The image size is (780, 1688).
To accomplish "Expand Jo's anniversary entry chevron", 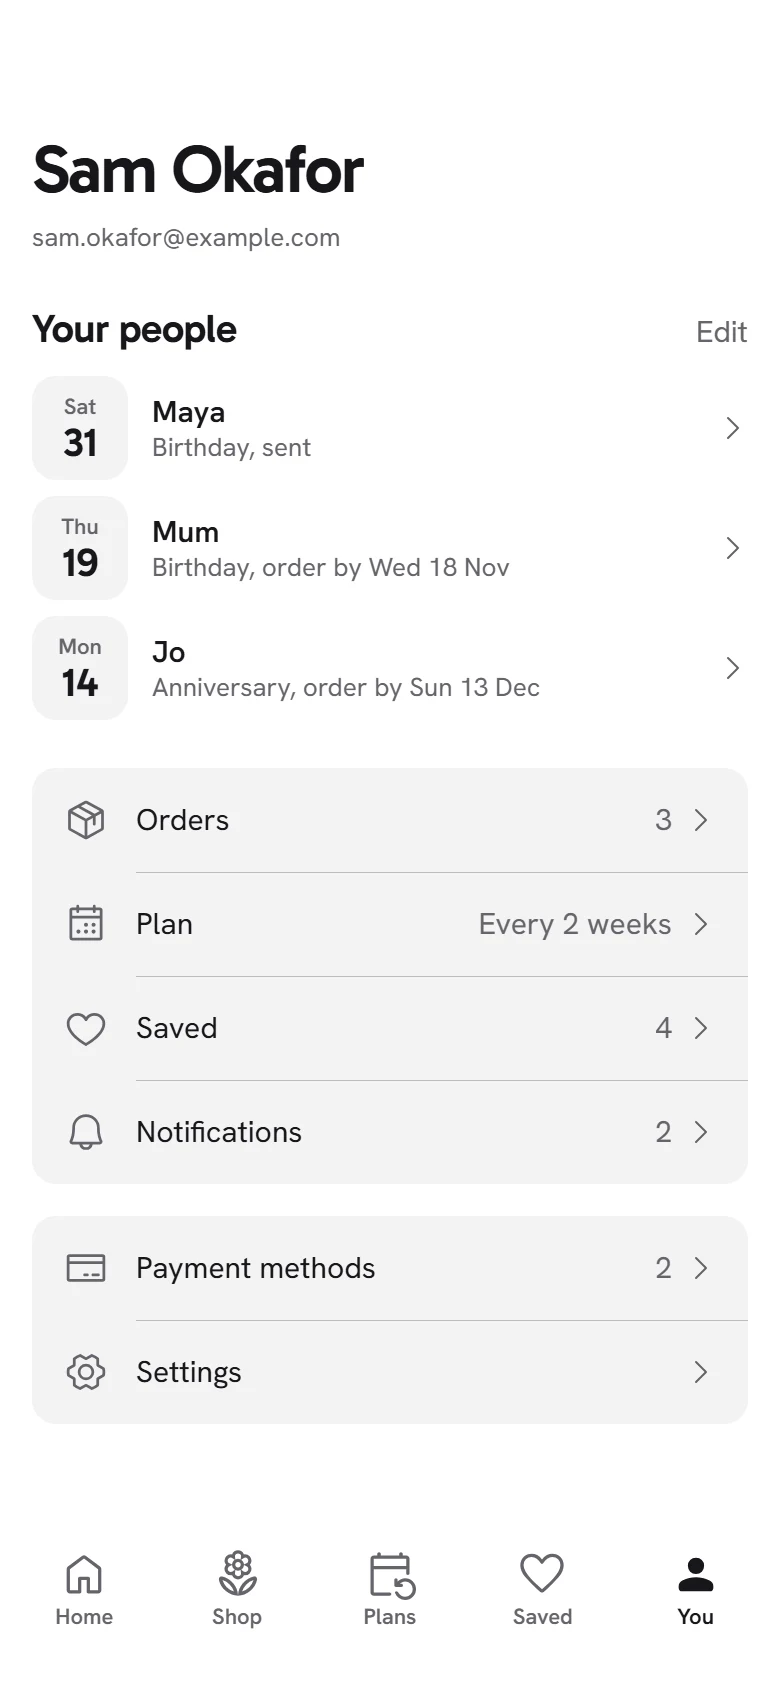I will coord(733,668).
